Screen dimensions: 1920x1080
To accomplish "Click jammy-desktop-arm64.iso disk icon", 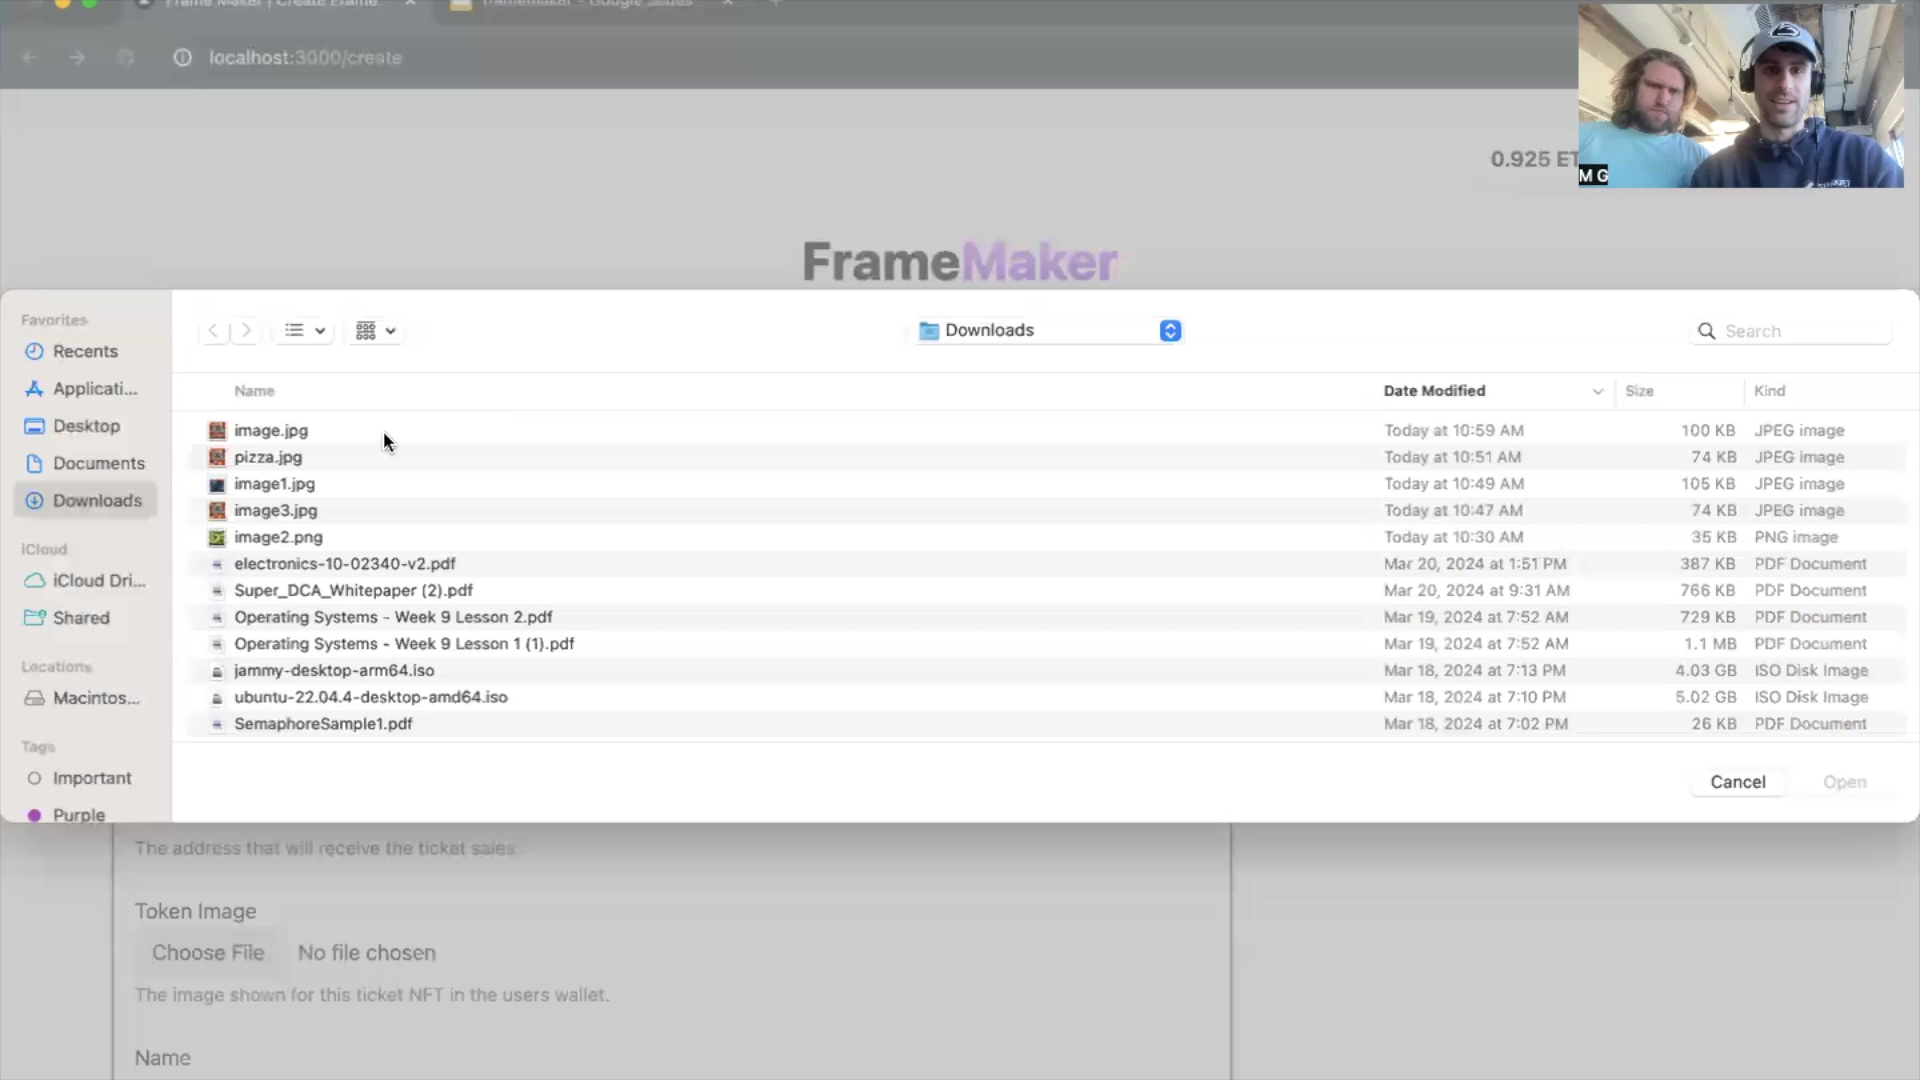I will [217, 671].
